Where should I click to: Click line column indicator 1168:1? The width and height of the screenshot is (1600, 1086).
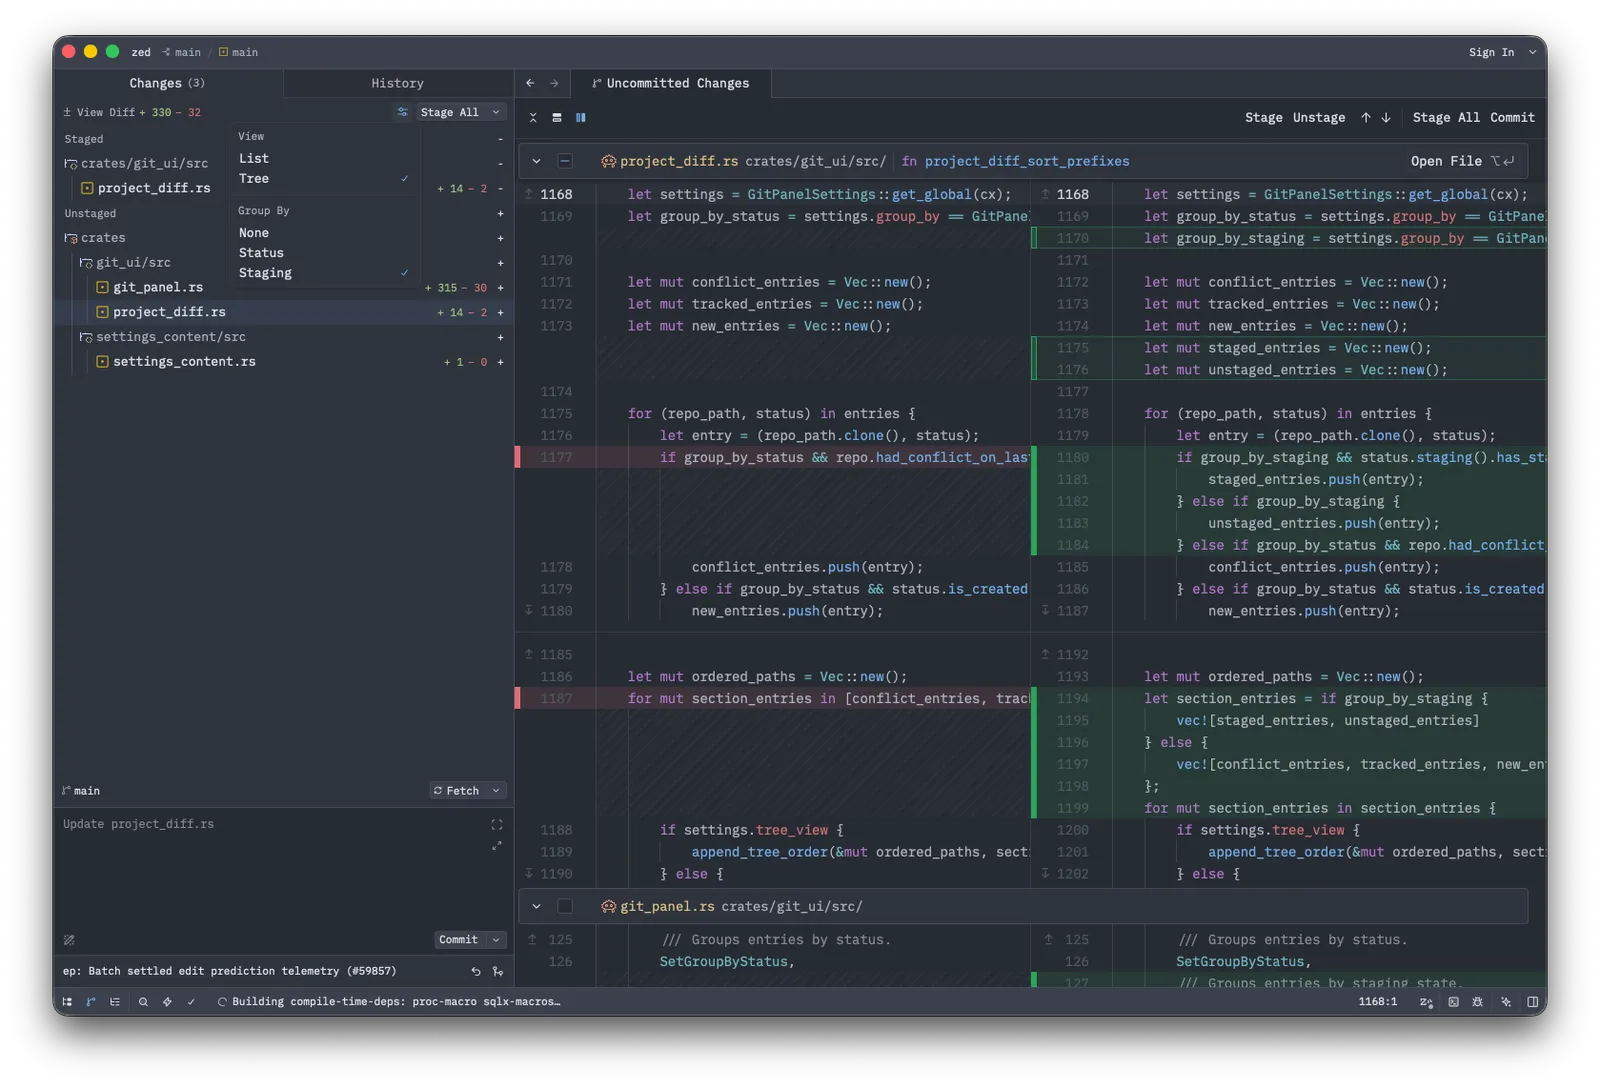1378,1001
